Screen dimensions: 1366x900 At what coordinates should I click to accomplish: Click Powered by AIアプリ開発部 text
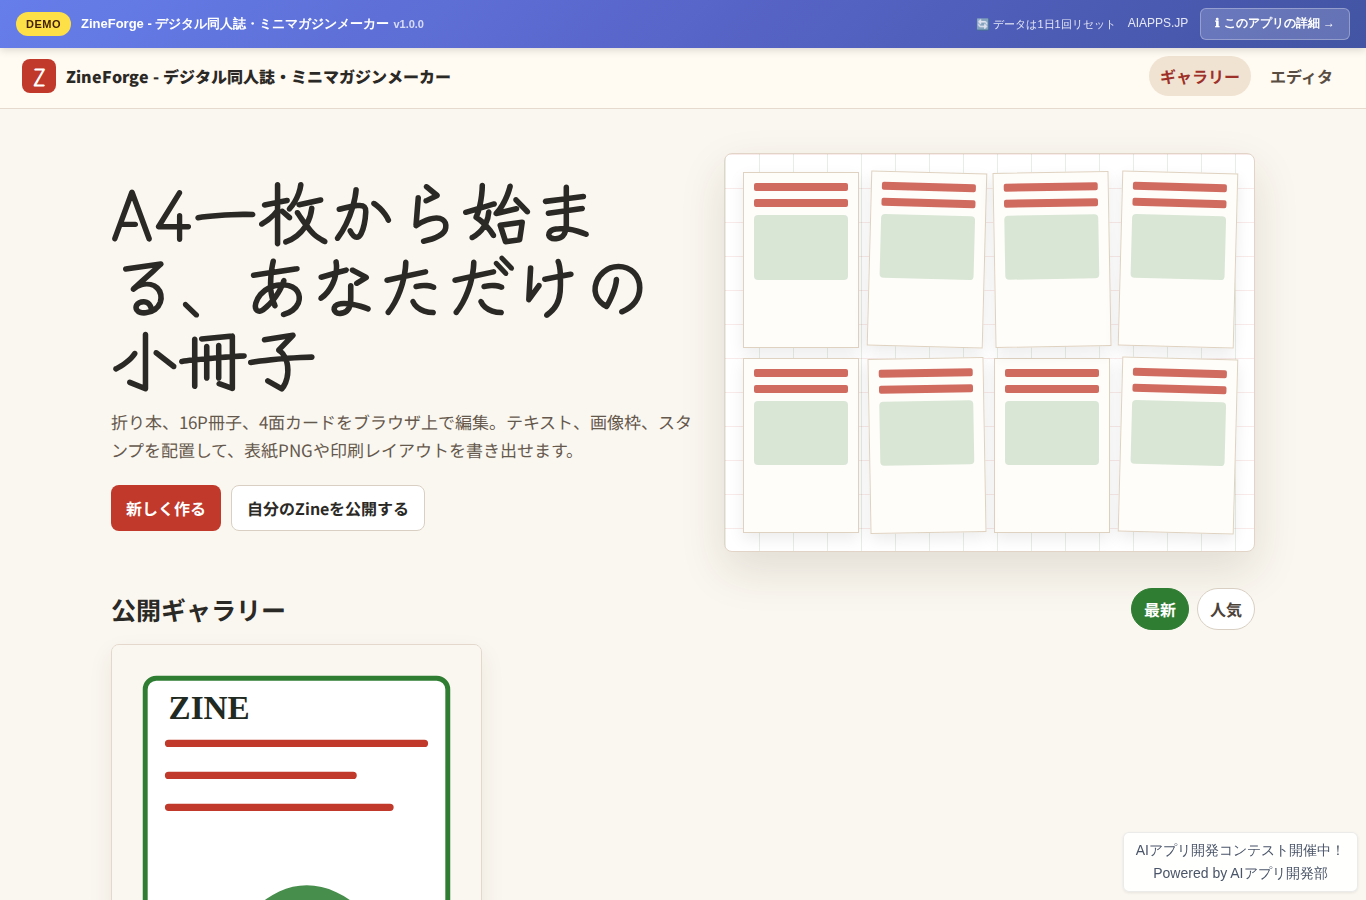click(x=1240, y=873)
